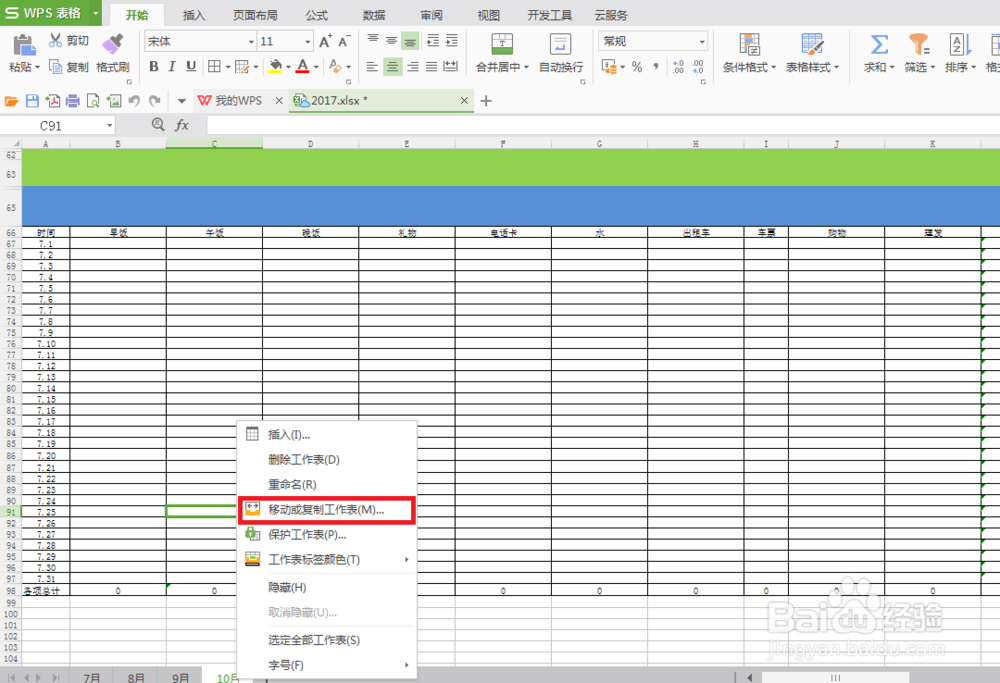Click the Copy icon

(55, 66)
